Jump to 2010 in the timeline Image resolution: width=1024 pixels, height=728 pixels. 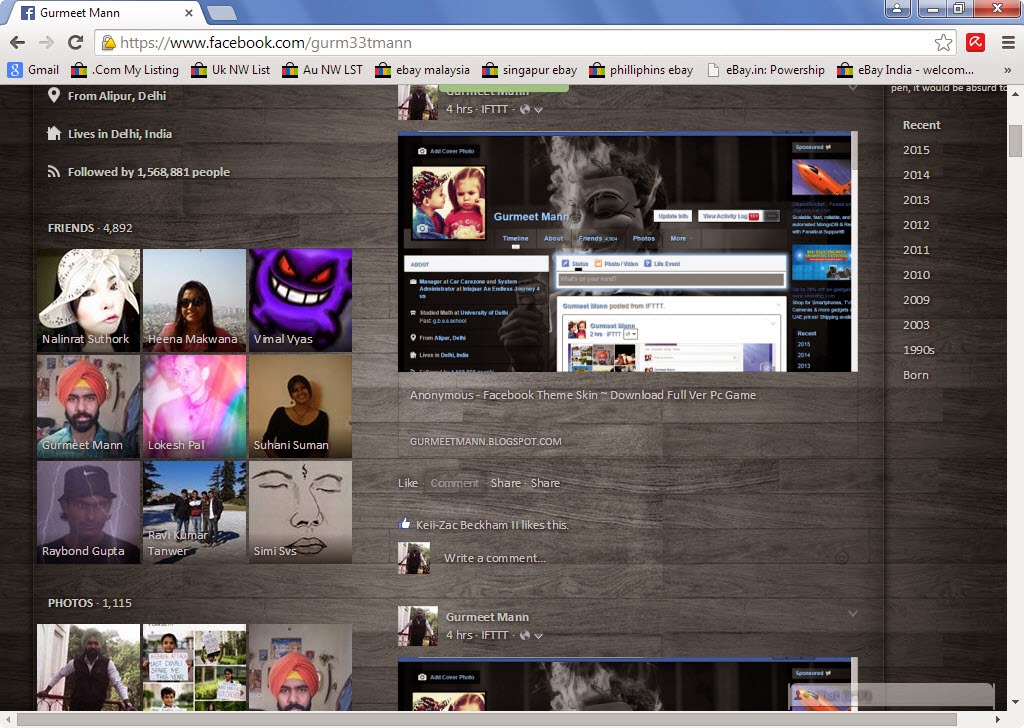pyautogui.click(x=916, y=275)
